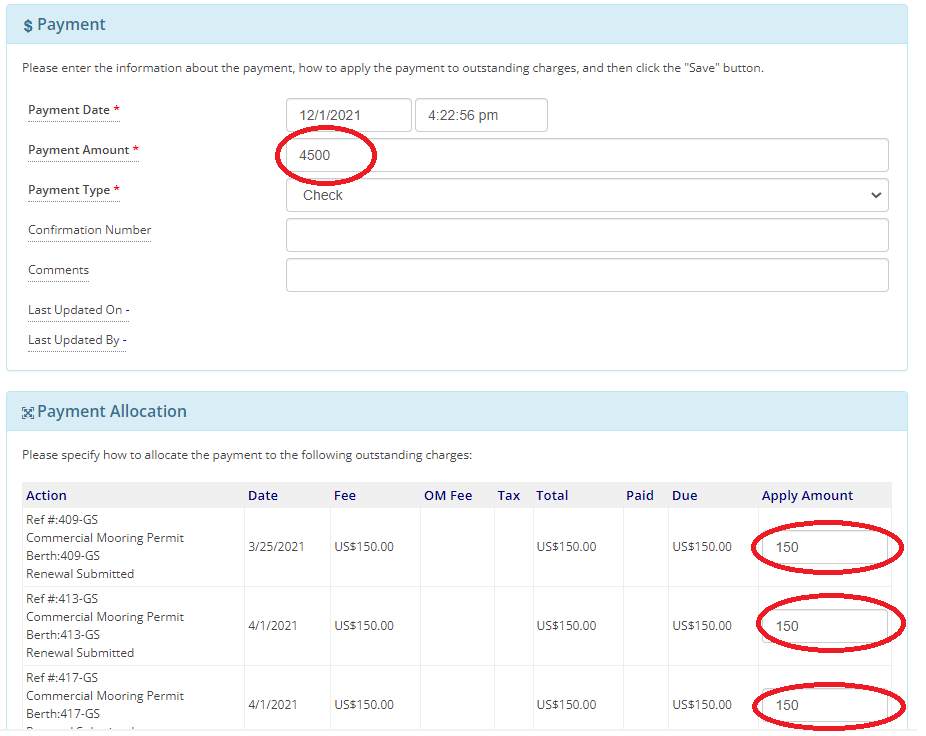The image size is (926, 736).
Task: Click the Last Updated By label
Action: pos(75,340)
